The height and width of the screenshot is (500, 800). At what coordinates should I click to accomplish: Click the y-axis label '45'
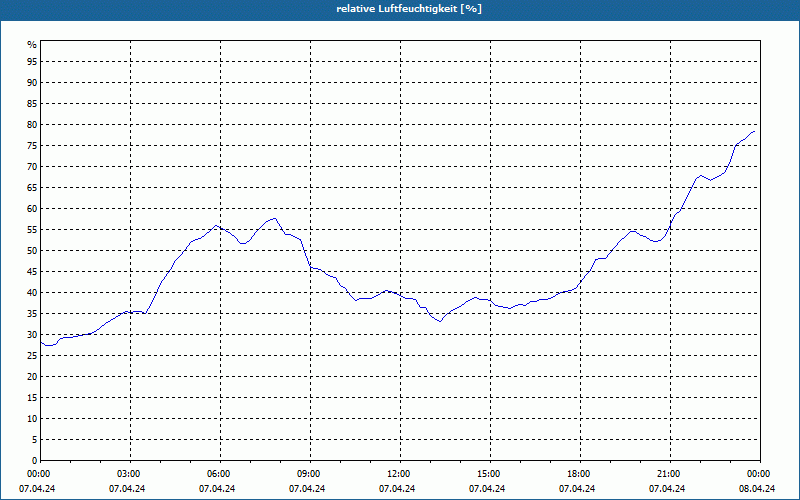[x=32, y=272]
